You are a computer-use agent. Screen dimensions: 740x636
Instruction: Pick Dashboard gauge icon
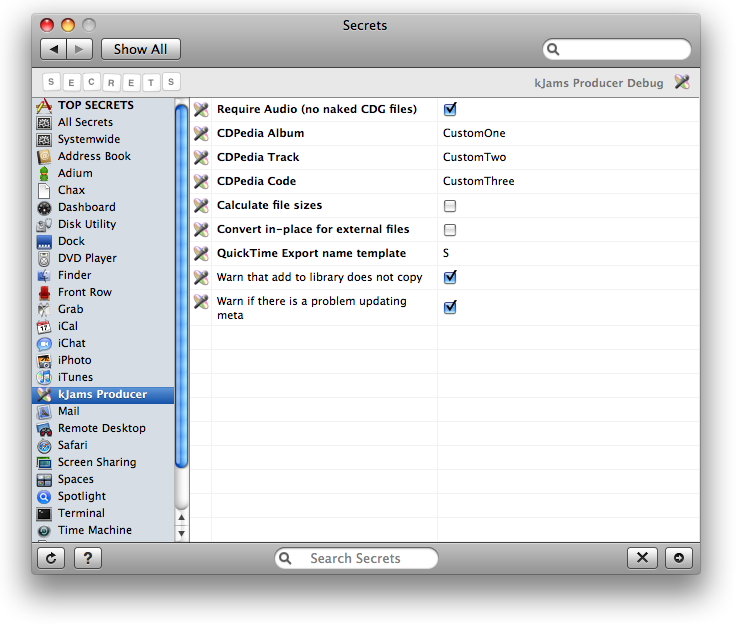tap(44, 208)
